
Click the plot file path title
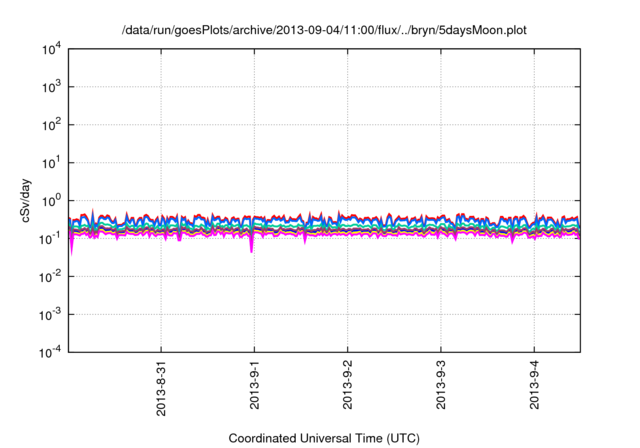click(x=324, y=30)
